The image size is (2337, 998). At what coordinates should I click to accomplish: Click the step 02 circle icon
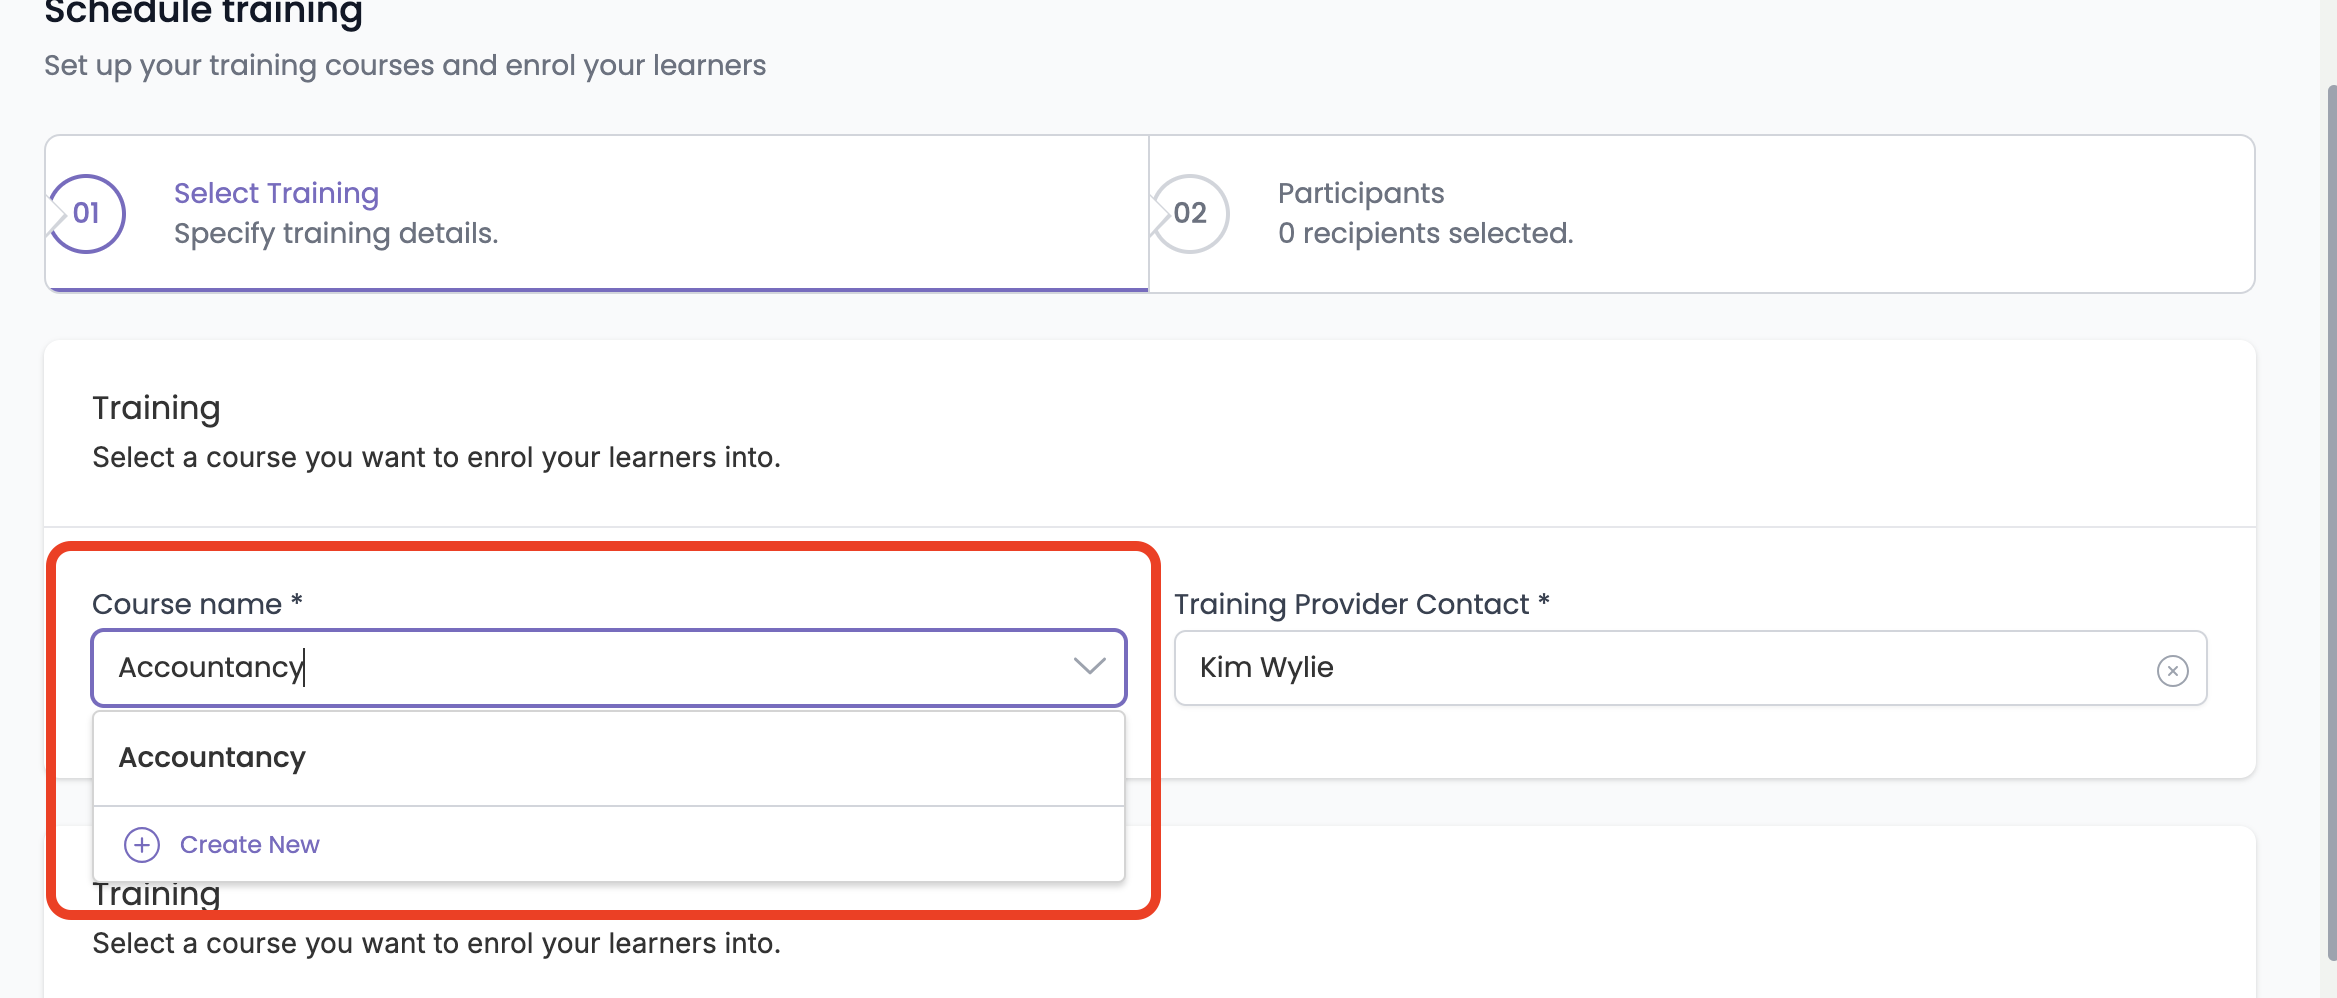coord(1190,214)
